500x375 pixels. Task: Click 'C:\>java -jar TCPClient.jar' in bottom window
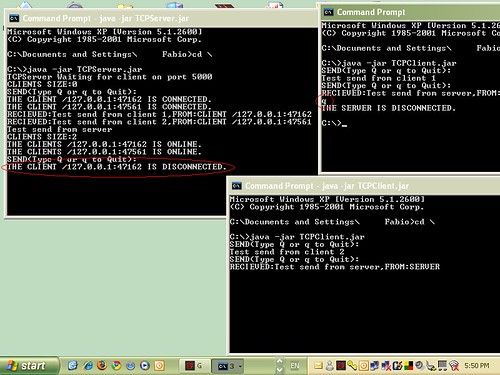pyautogui.click(x=297, y=237)
